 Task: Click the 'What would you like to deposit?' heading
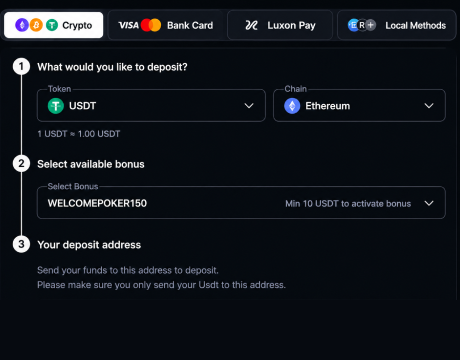(x=112, y=67)
